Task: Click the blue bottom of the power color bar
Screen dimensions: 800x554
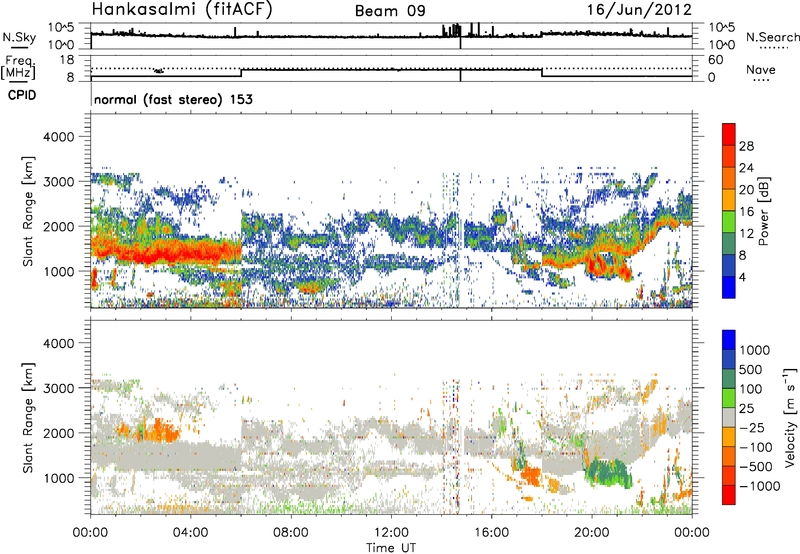Action: tap(729, 287)
